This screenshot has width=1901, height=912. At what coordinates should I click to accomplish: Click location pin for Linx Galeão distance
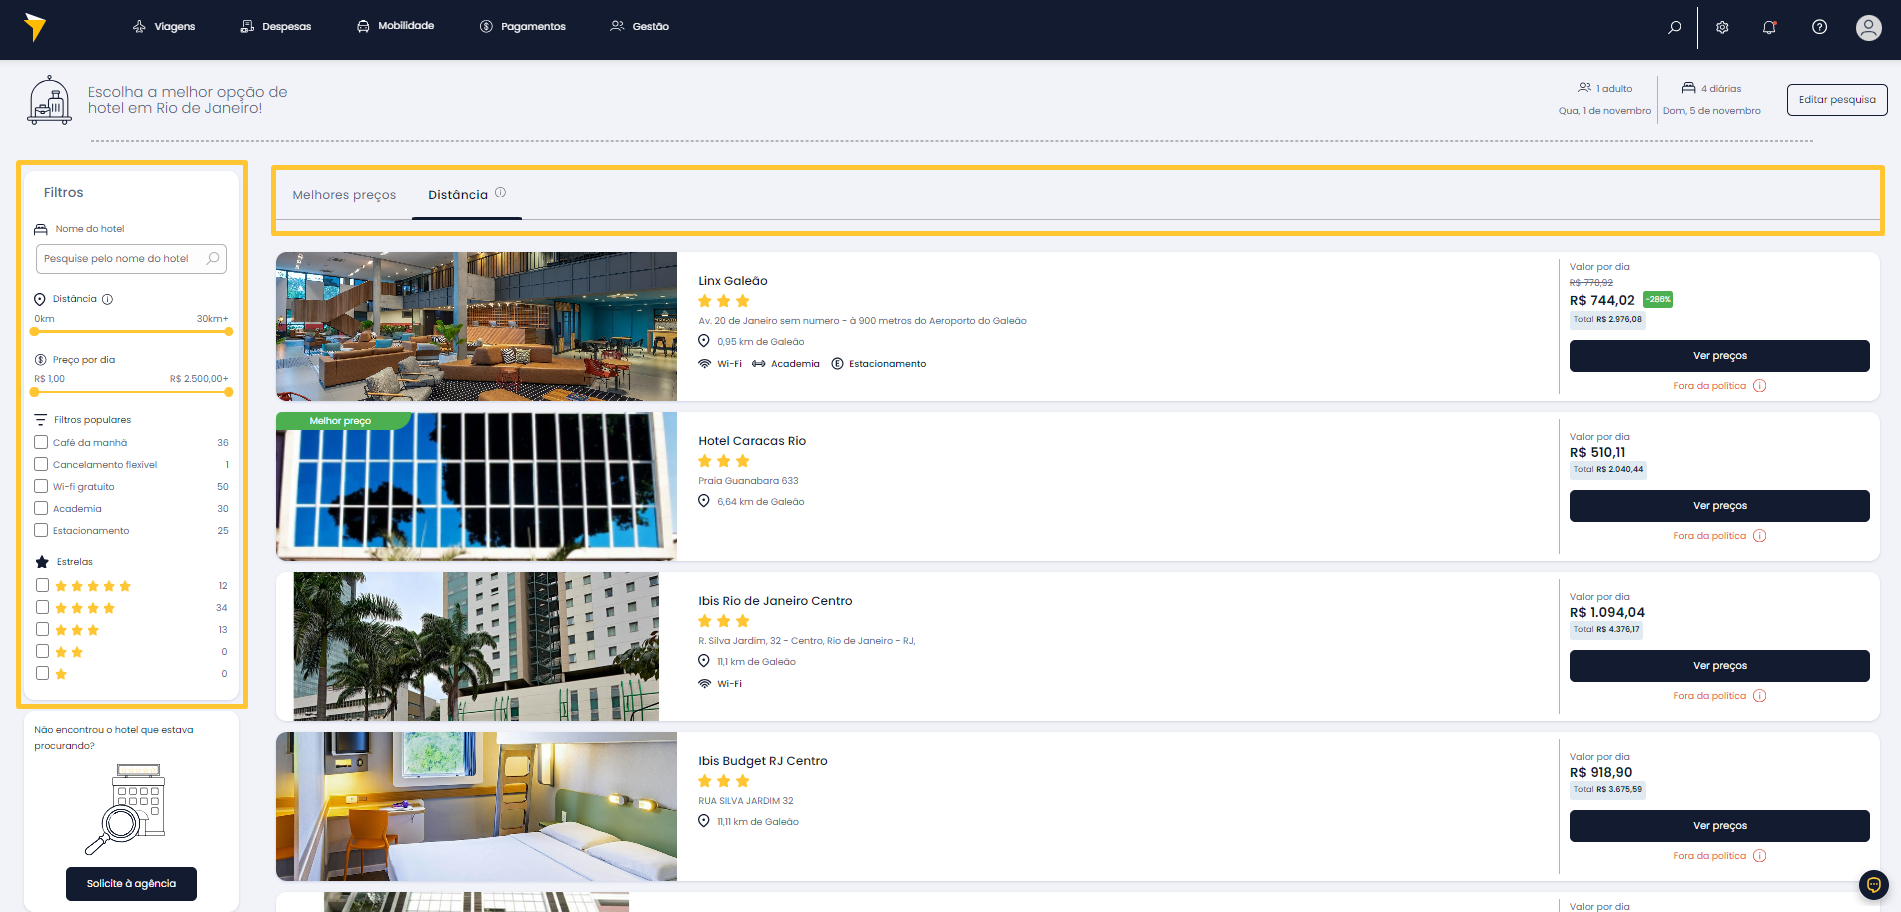pos(704,342)
